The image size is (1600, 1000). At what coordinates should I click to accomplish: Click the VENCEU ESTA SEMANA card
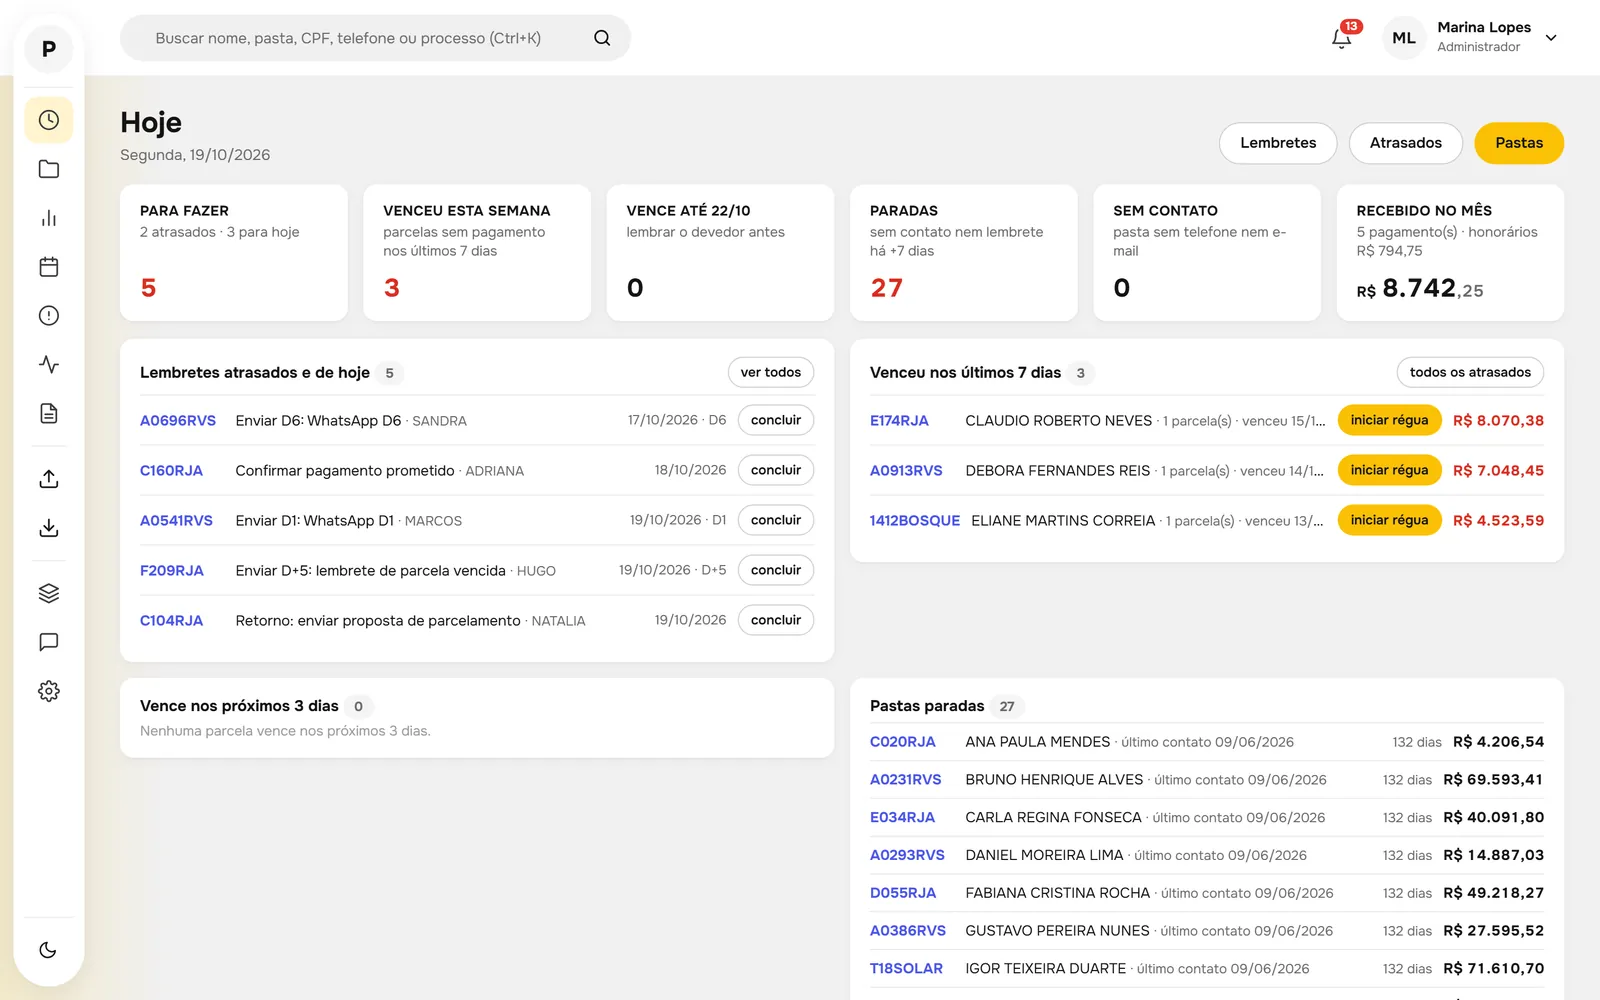point(477,252)
